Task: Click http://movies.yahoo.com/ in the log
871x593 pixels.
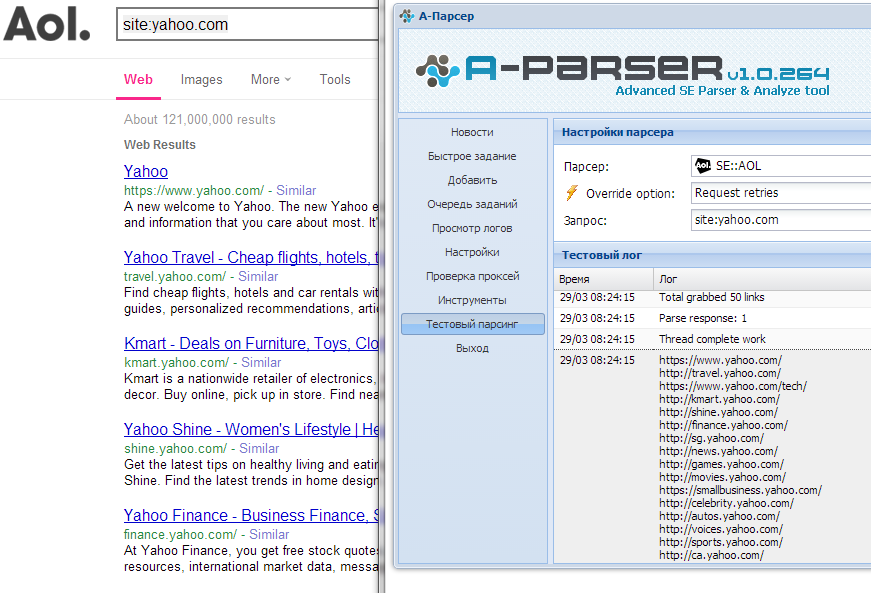Action: click(723, 477)
